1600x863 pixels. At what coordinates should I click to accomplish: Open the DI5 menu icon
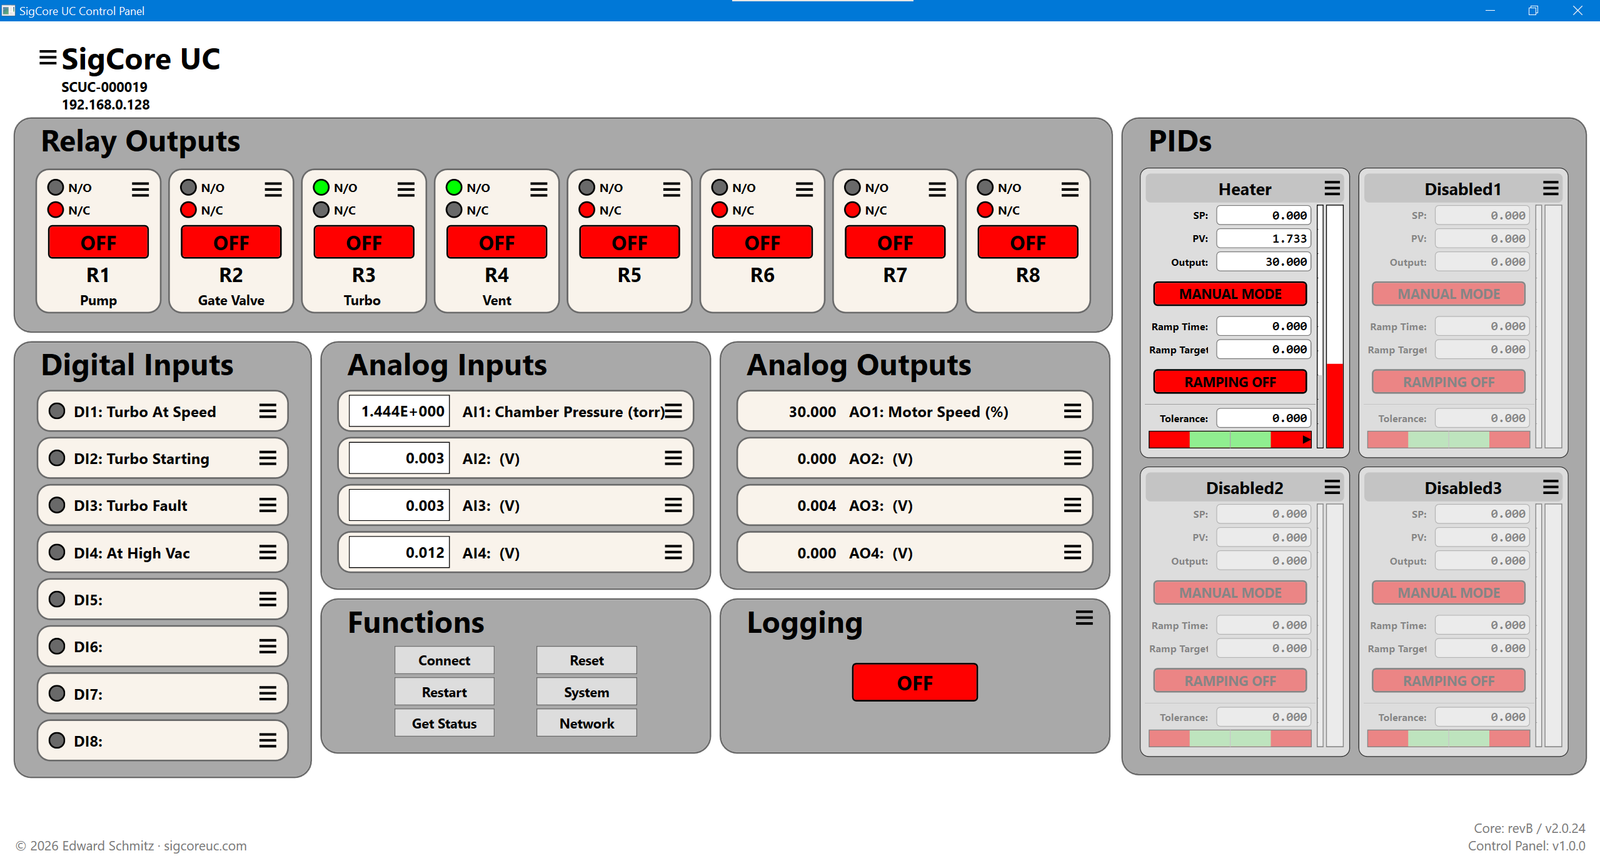tap(268, 599)
